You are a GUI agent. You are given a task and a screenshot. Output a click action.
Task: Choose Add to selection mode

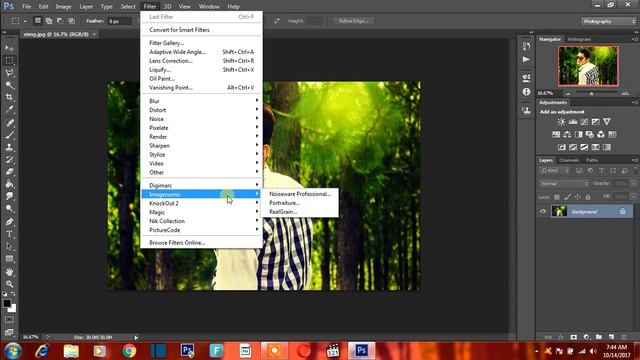click(x=49, y=21)
